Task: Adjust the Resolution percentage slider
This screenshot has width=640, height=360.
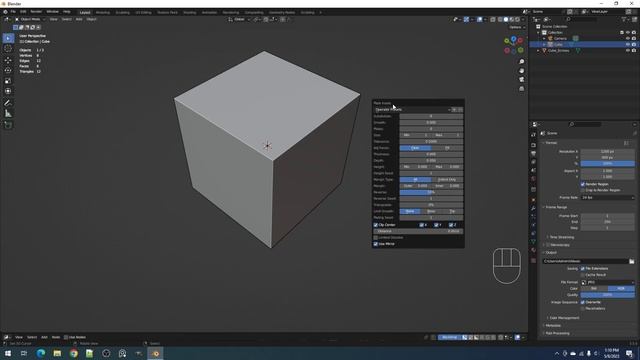Action: coord(607,164)
